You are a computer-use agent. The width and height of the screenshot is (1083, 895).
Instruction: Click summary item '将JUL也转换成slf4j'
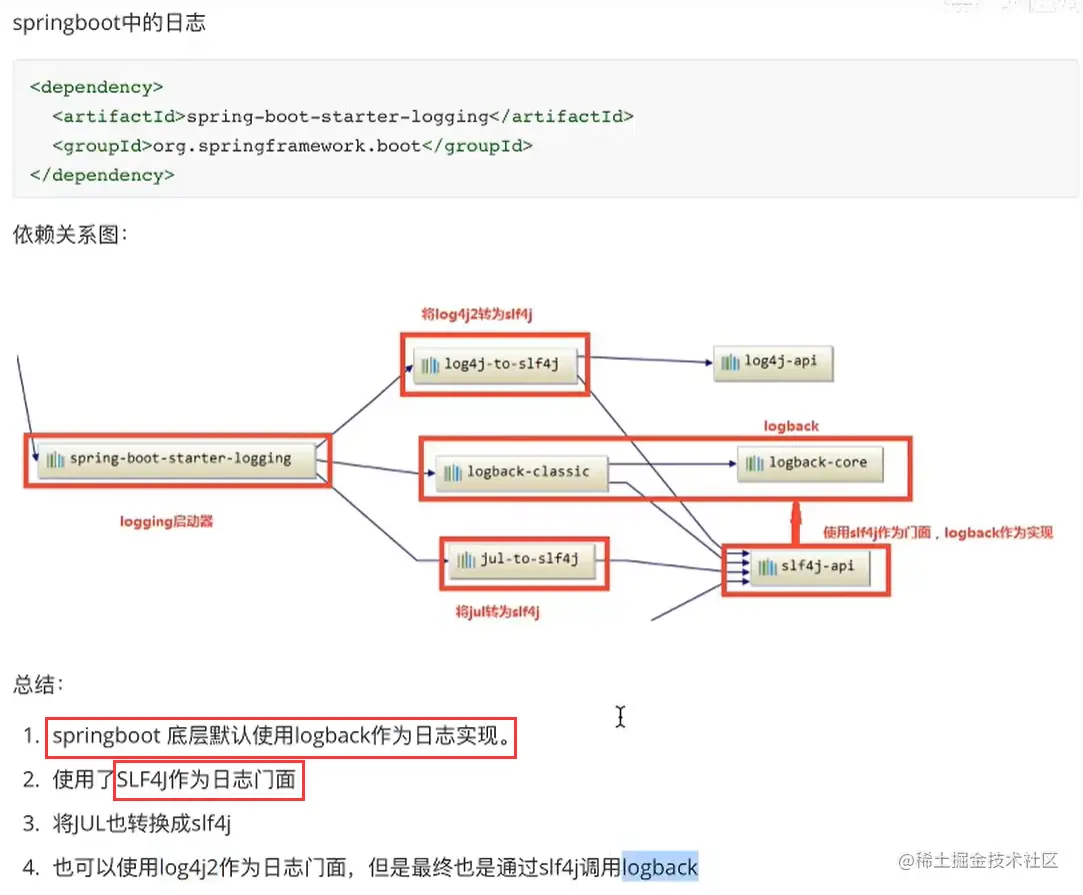(x=142, y=824)
